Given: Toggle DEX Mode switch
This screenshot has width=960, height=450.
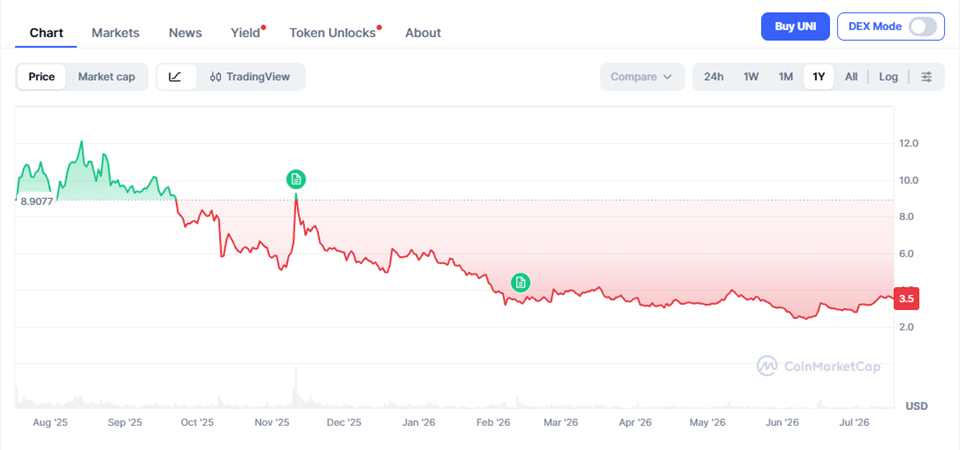Looking at the screenshot, I should coord(923,26).
